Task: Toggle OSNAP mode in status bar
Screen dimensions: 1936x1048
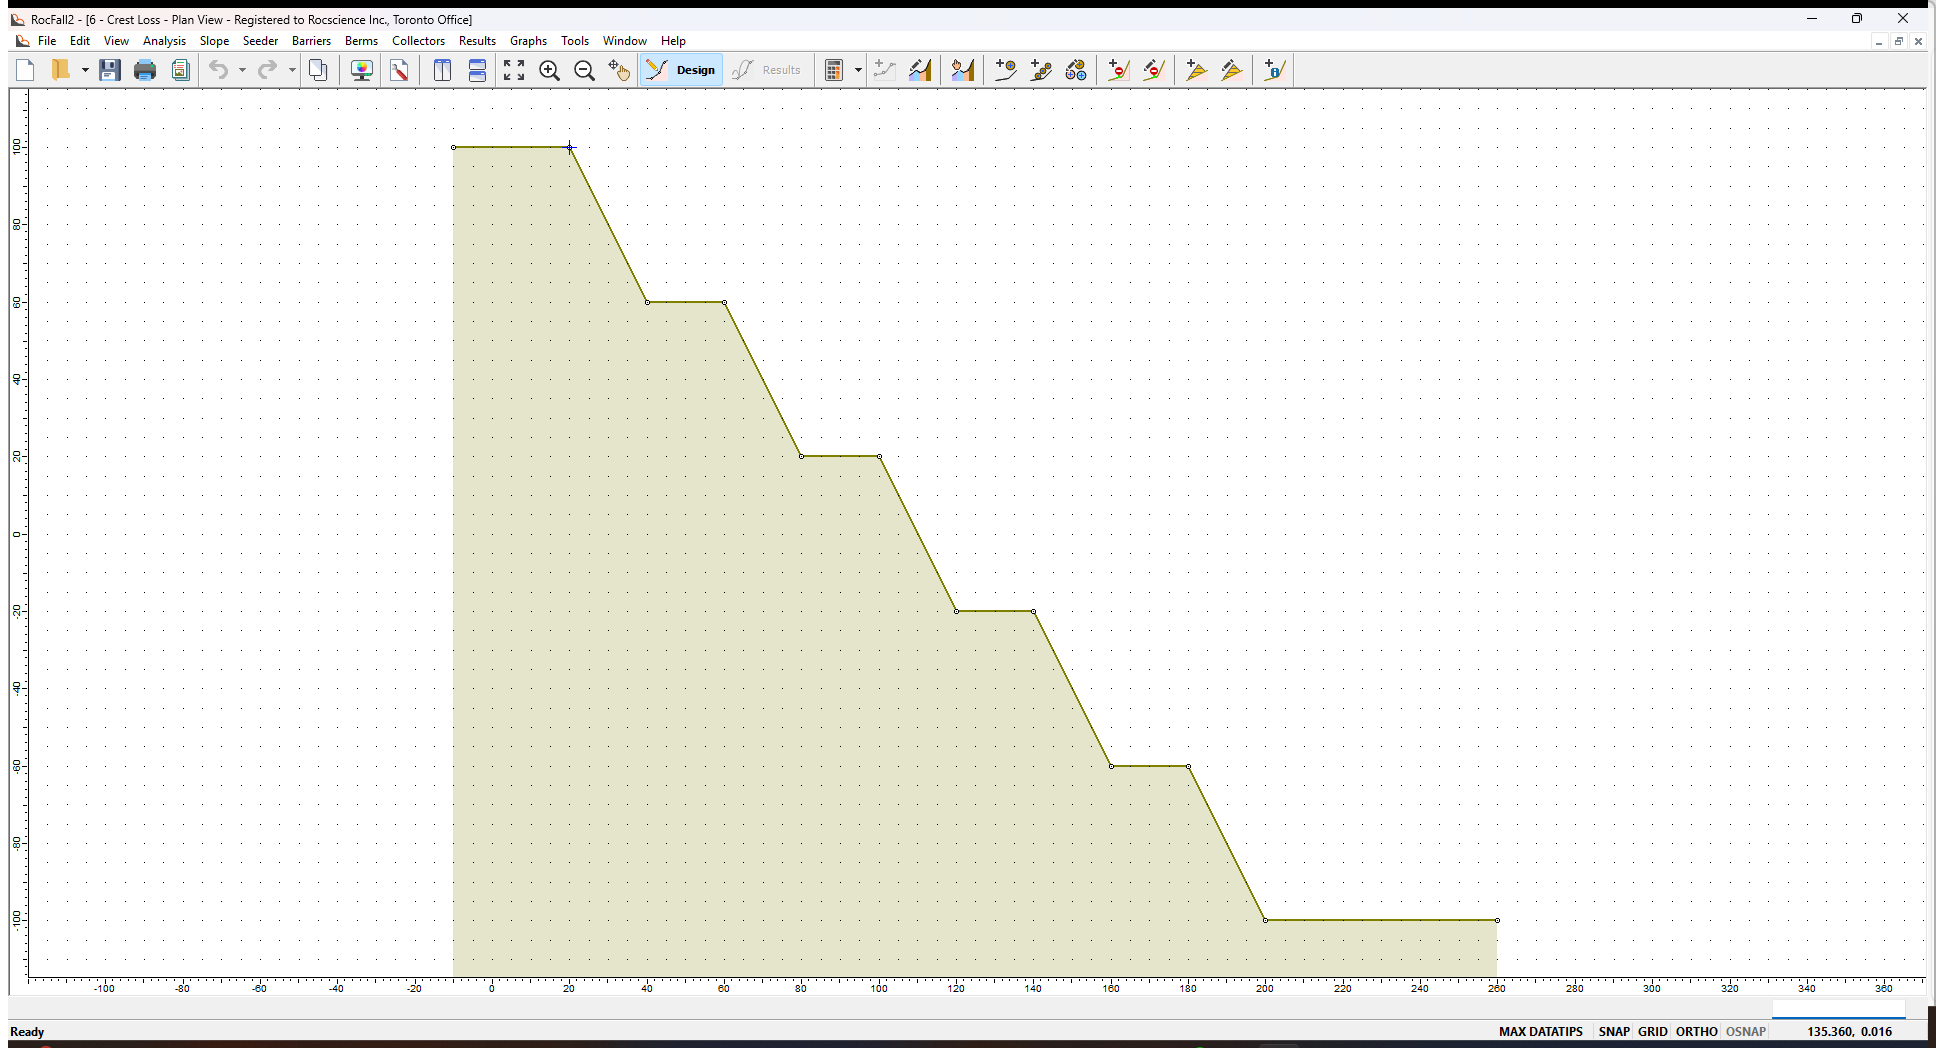Action: (1745, 1031)
